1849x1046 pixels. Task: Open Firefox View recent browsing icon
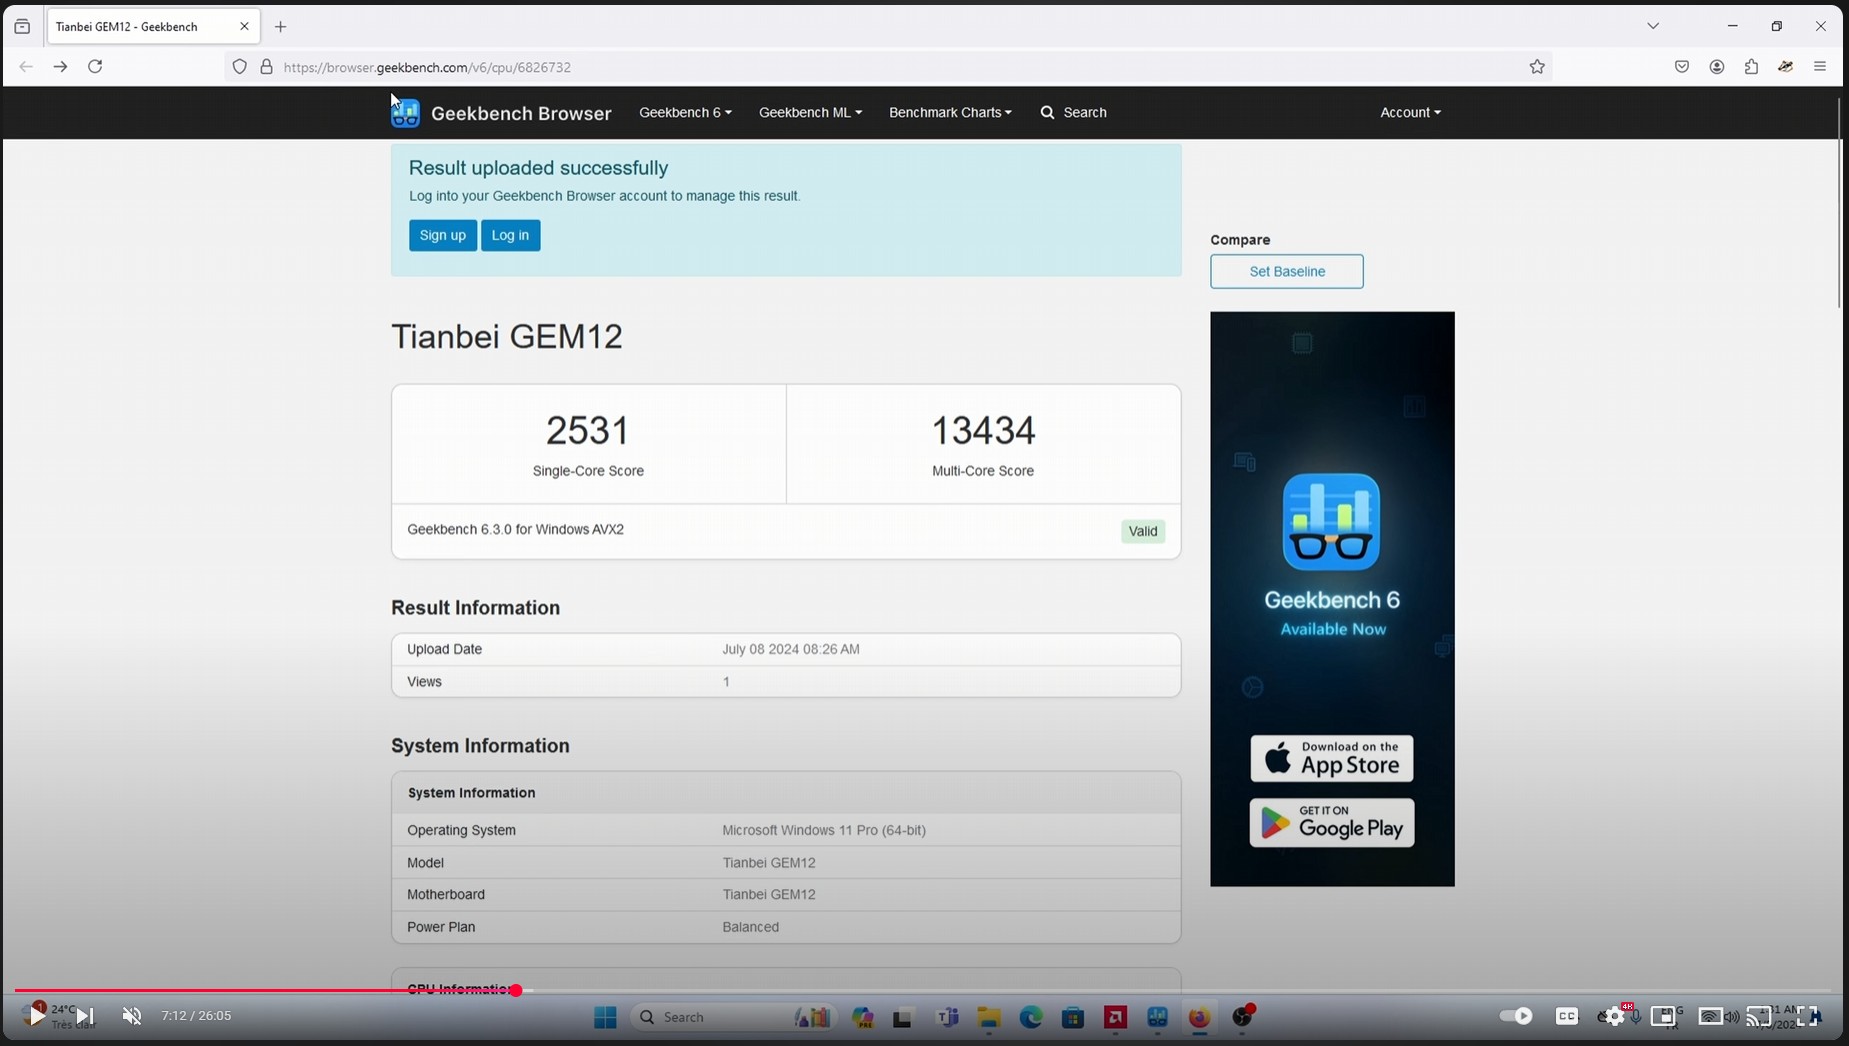22,27
